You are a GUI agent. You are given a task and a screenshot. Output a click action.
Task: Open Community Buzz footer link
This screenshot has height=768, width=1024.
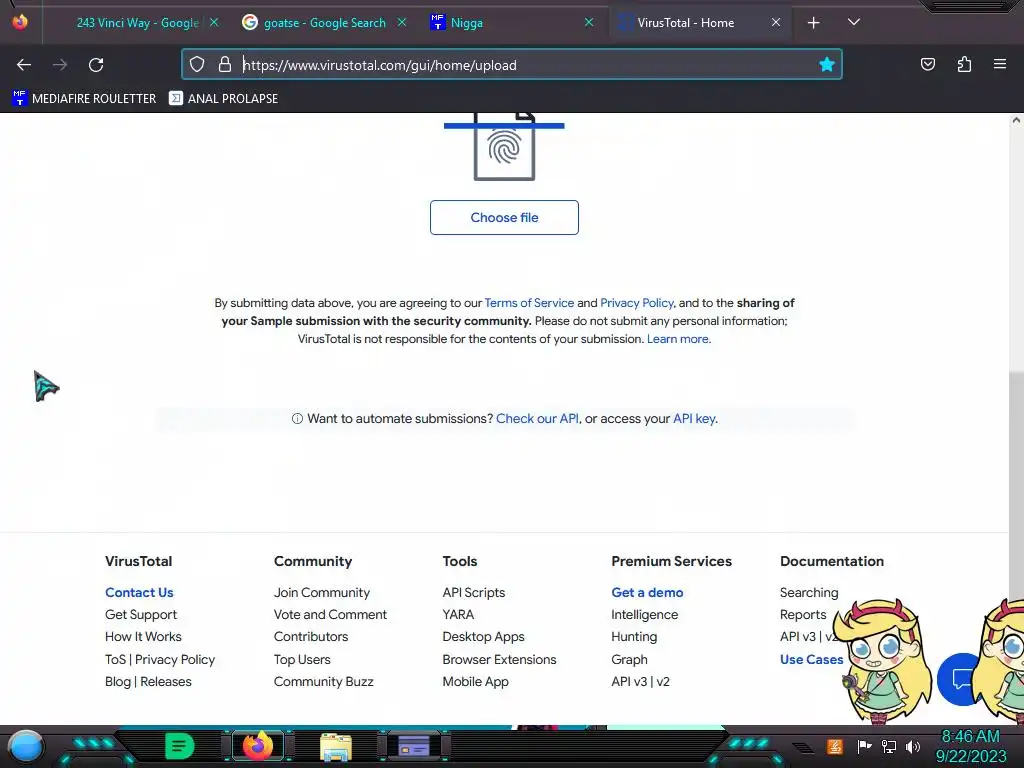click(324, 682)
